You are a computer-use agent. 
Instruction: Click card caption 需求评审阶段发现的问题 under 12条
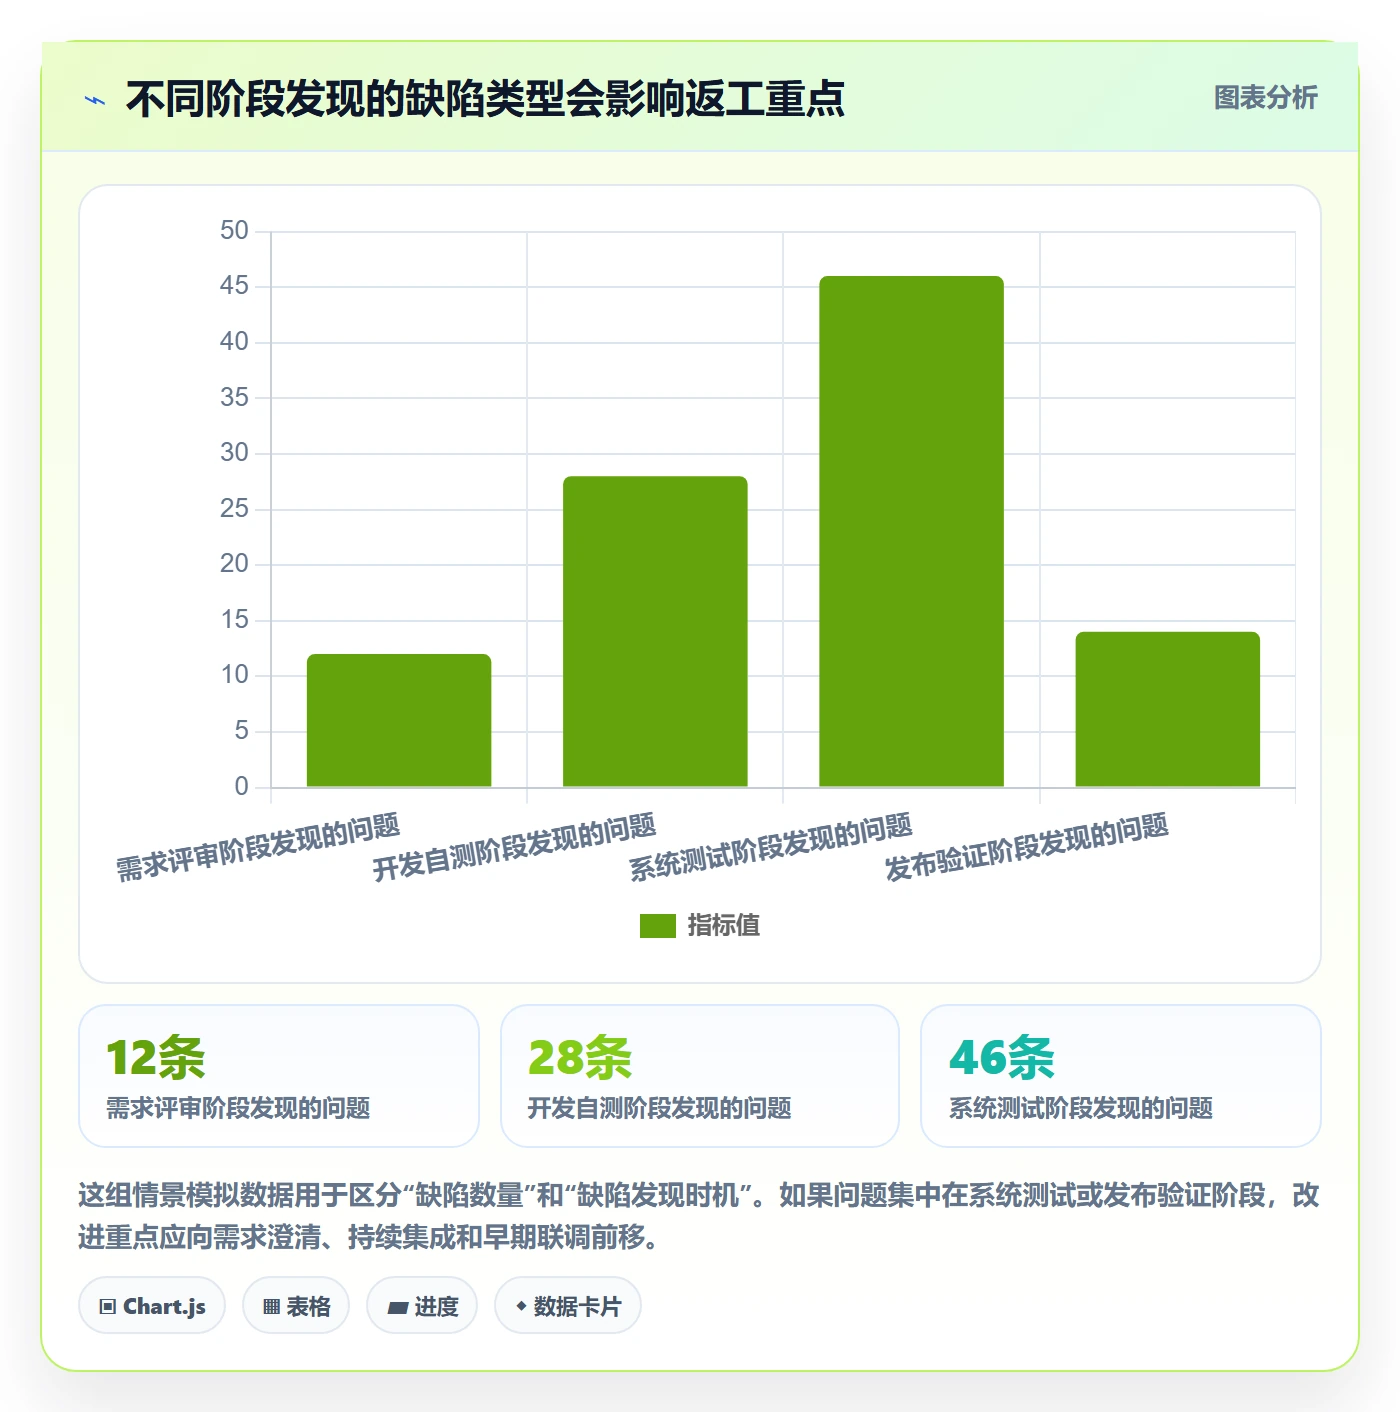click(238, 1108)
